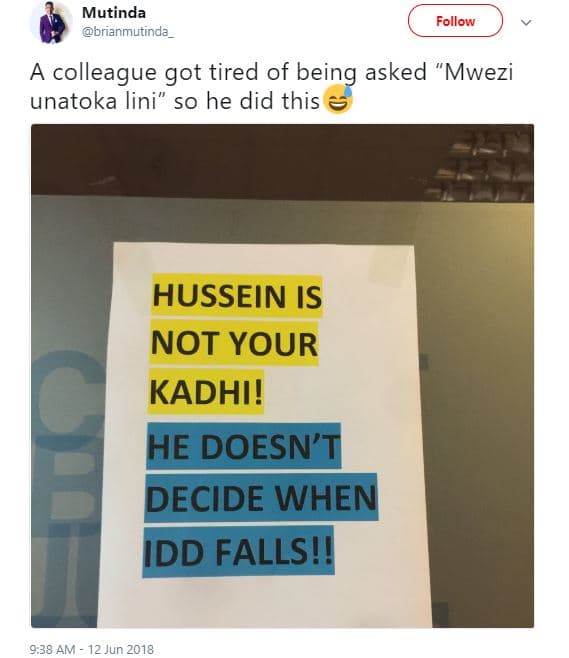Click the blank bottom of the white paper
The image size is (569, 658).
tap(264, 602)
